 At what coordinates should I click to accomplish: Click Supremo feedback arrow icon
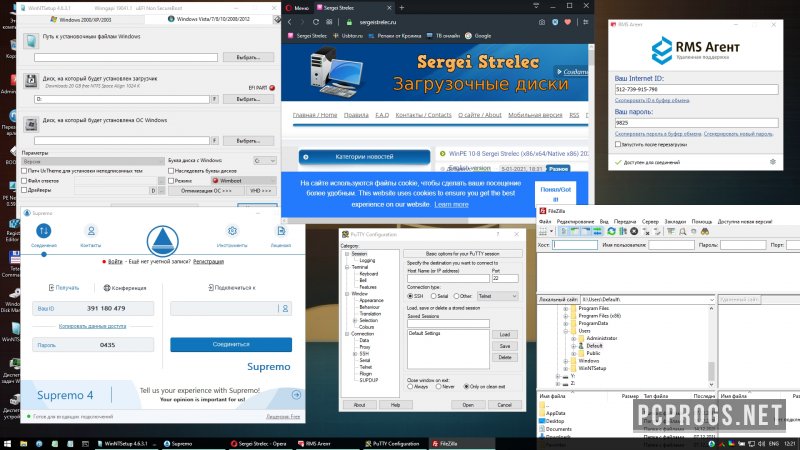pyautogui.click(x=296, y=395)
